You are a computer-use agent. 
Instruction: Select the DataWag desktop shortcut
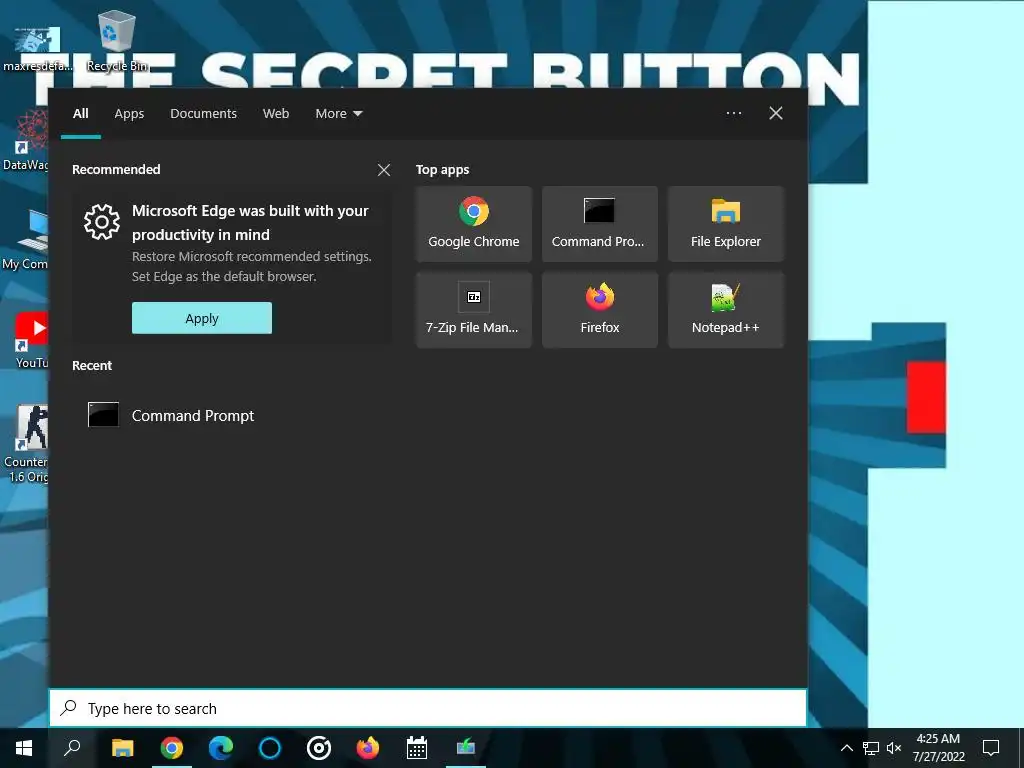[x=25, y=140]
